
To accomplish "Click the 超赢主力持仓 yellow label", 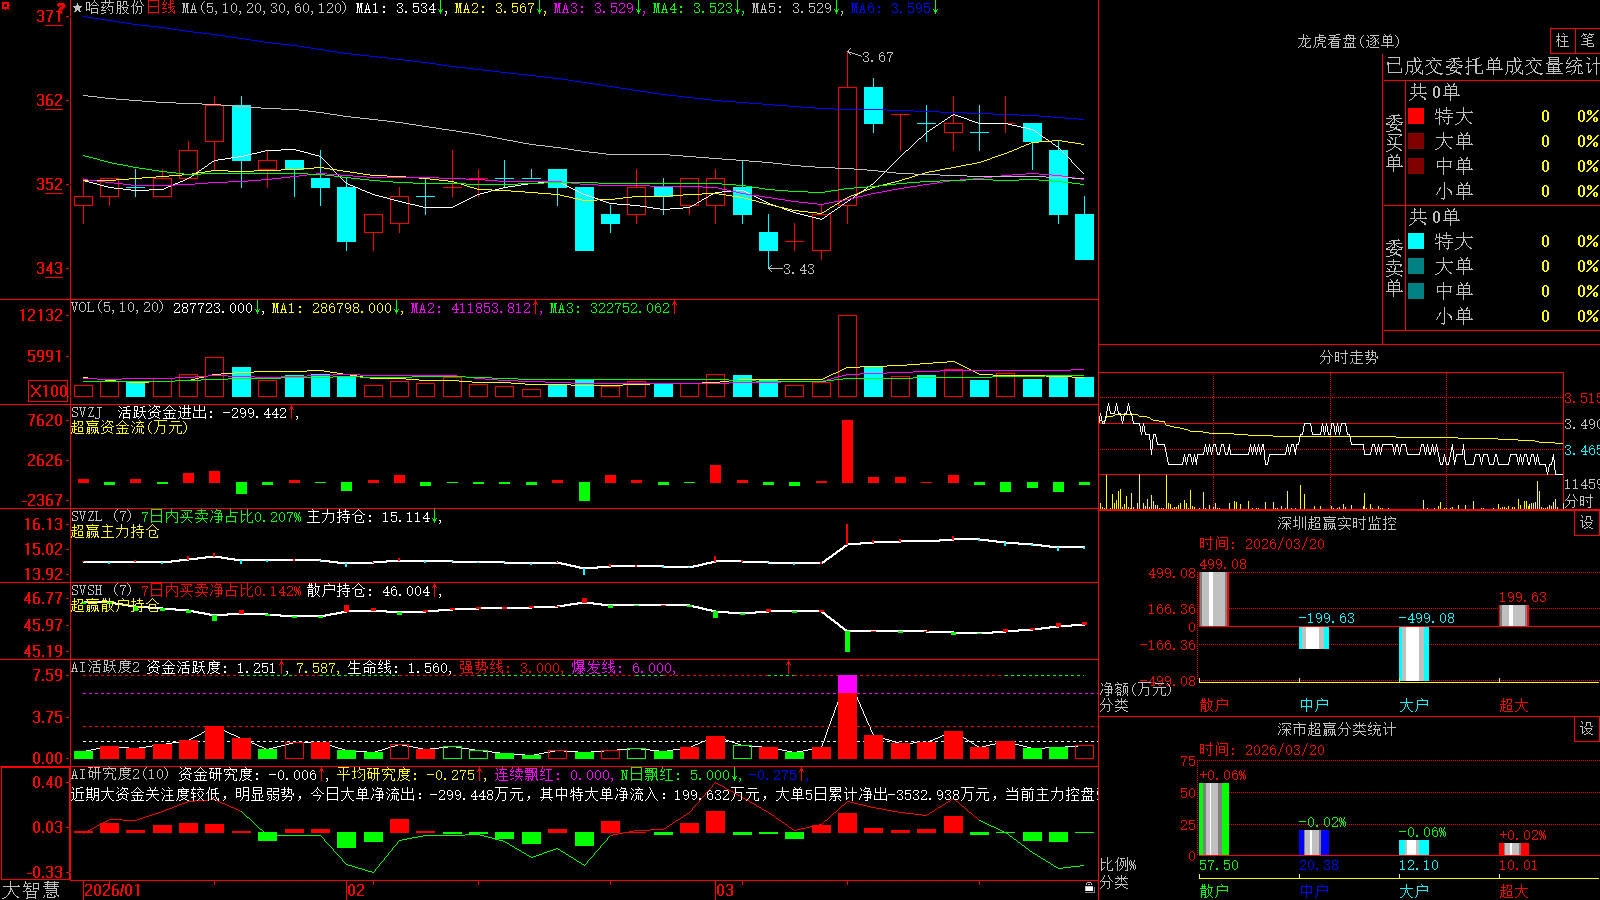I will (115, 531).
